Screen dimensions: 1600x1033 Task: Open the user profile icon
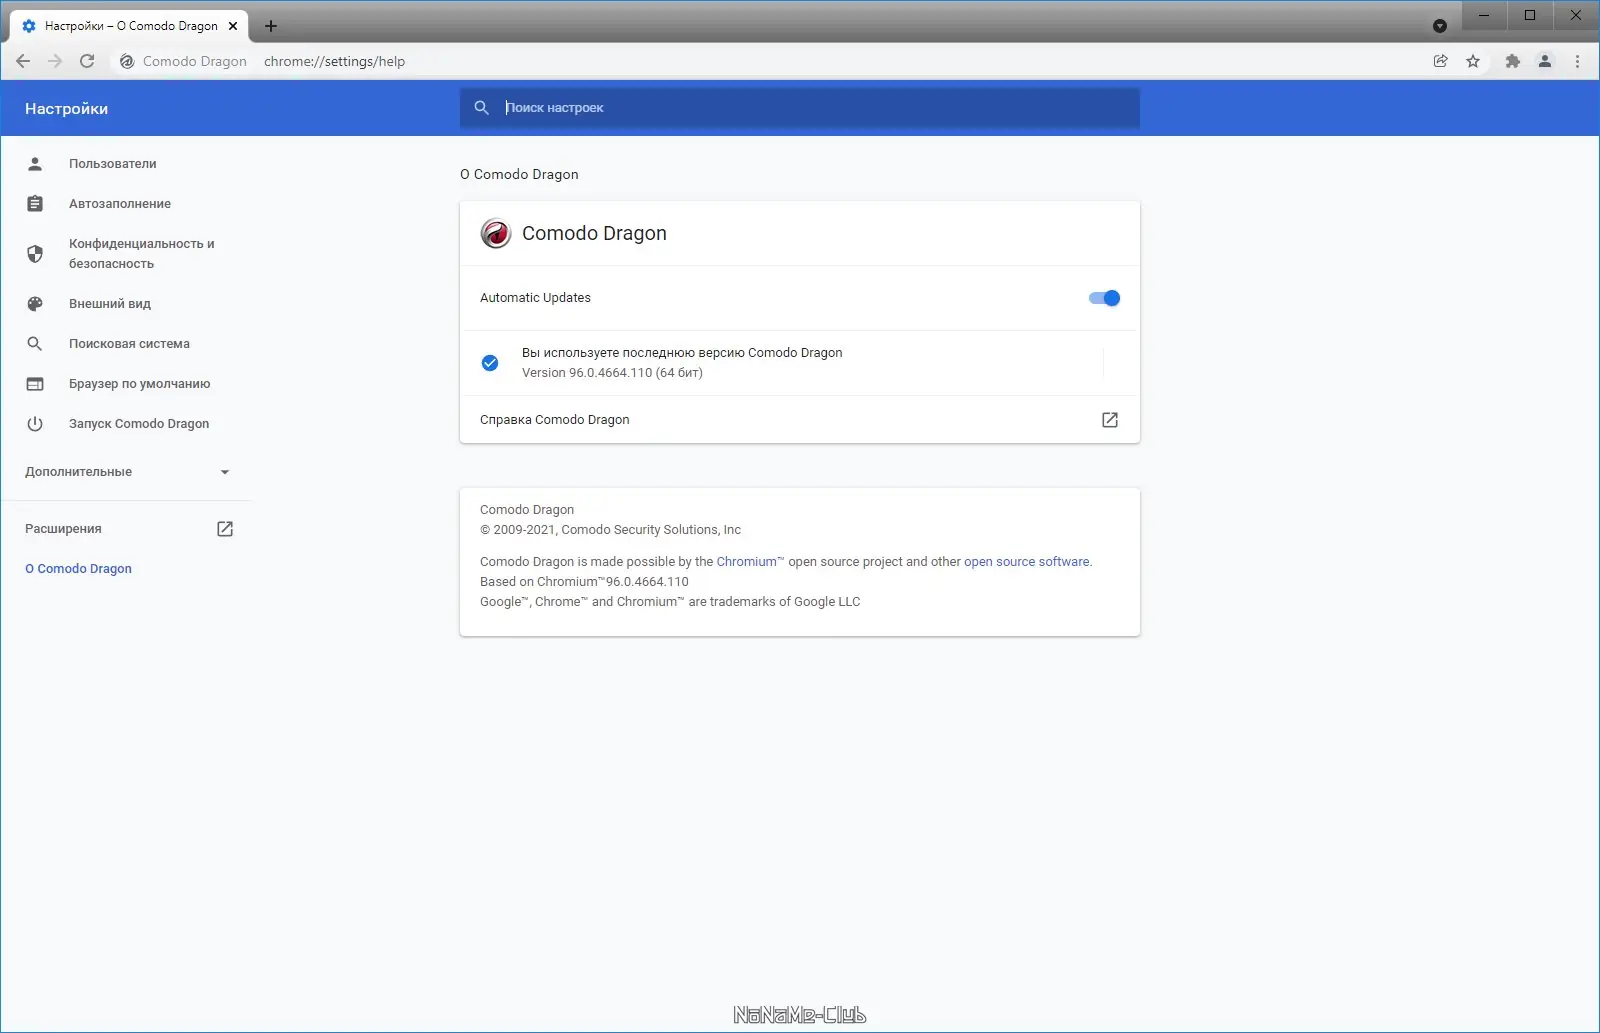[x=1545, y=61]
